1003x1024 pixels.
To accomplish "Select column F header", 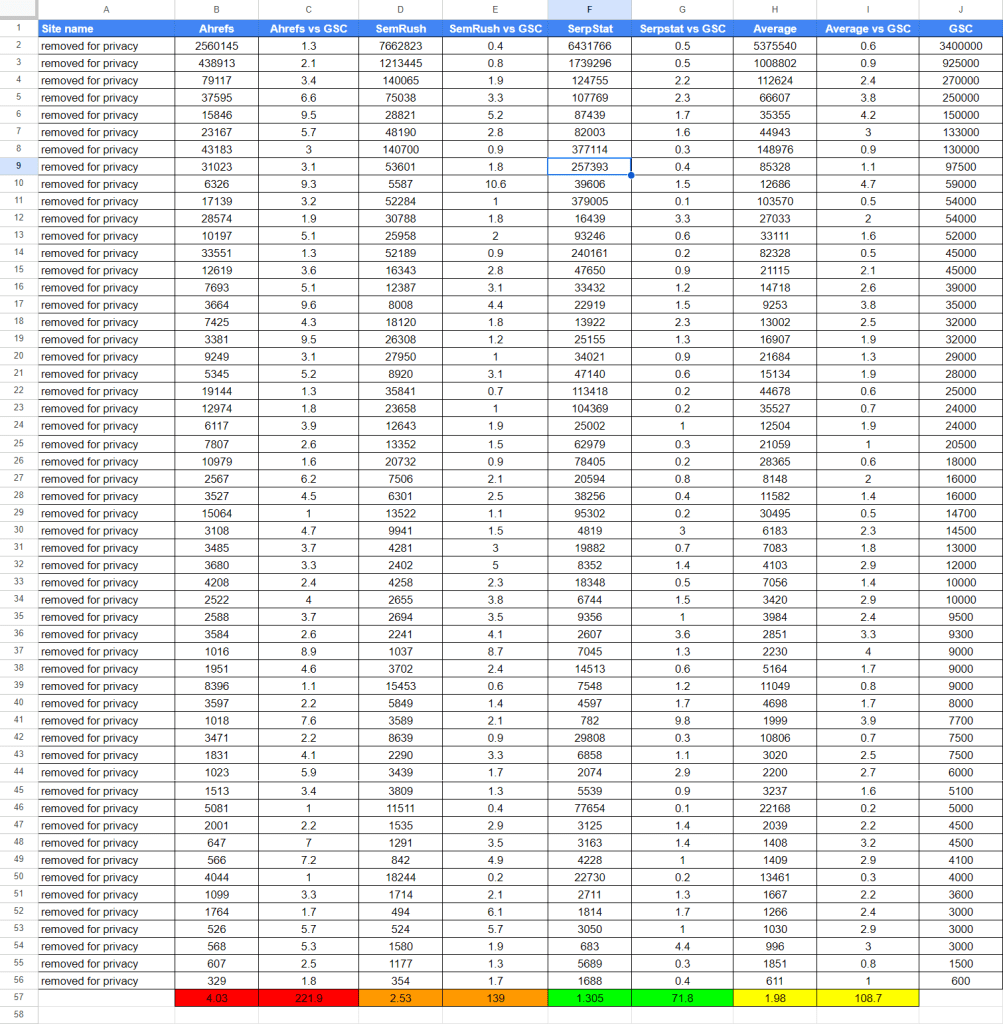I will 589,9.
